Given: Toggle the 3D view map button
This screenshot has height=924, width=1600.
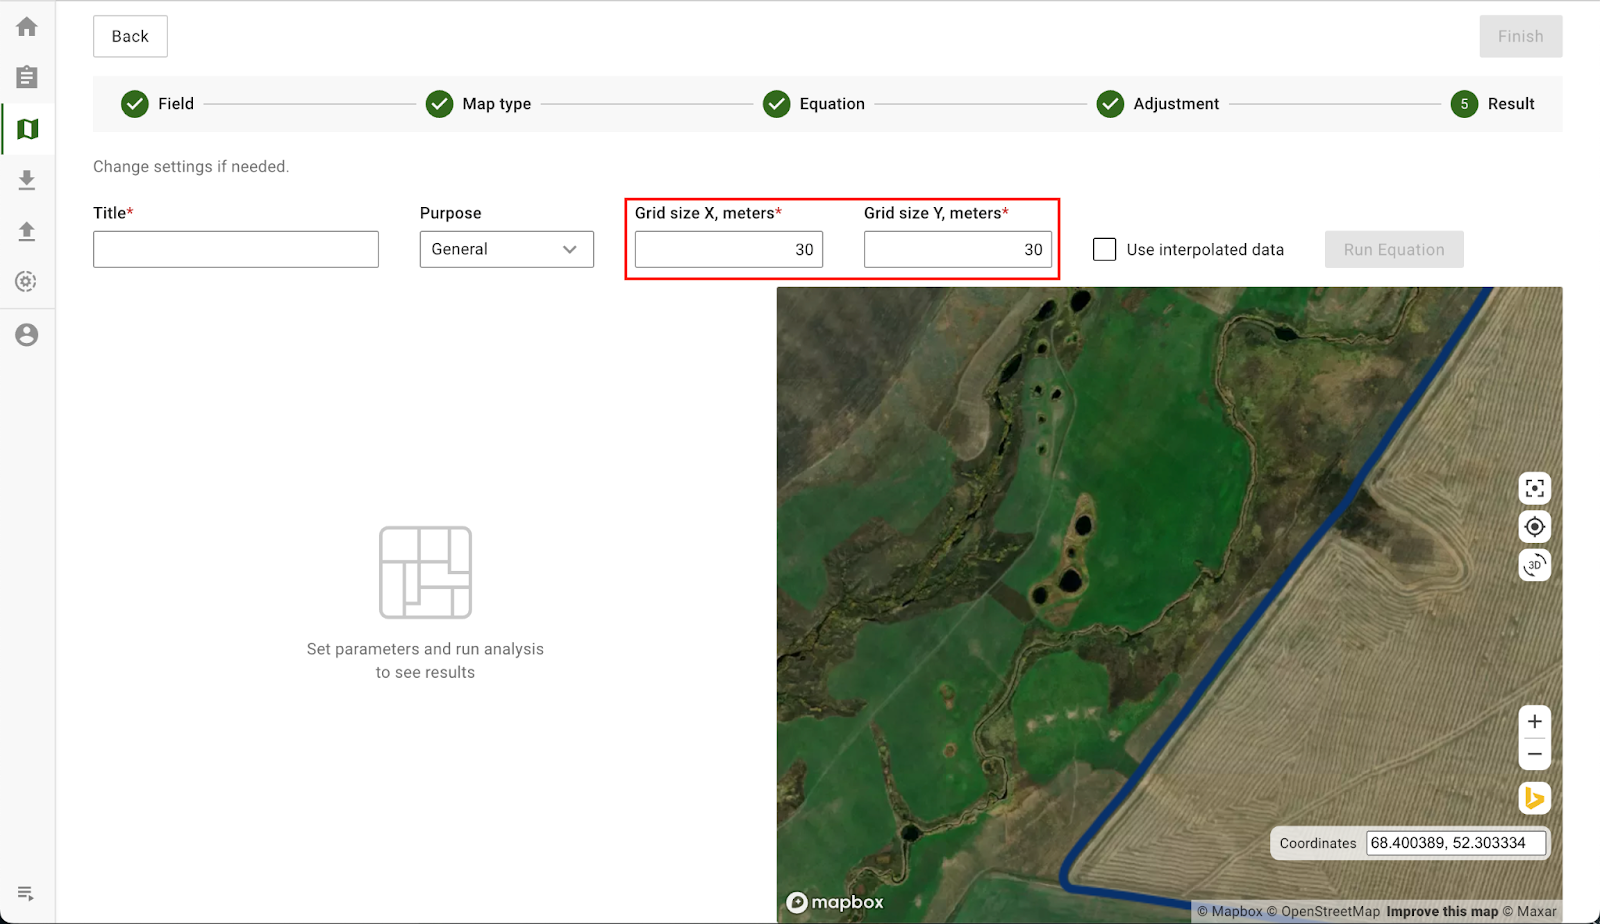Looking at the screenshot, I should [1534, 565].
